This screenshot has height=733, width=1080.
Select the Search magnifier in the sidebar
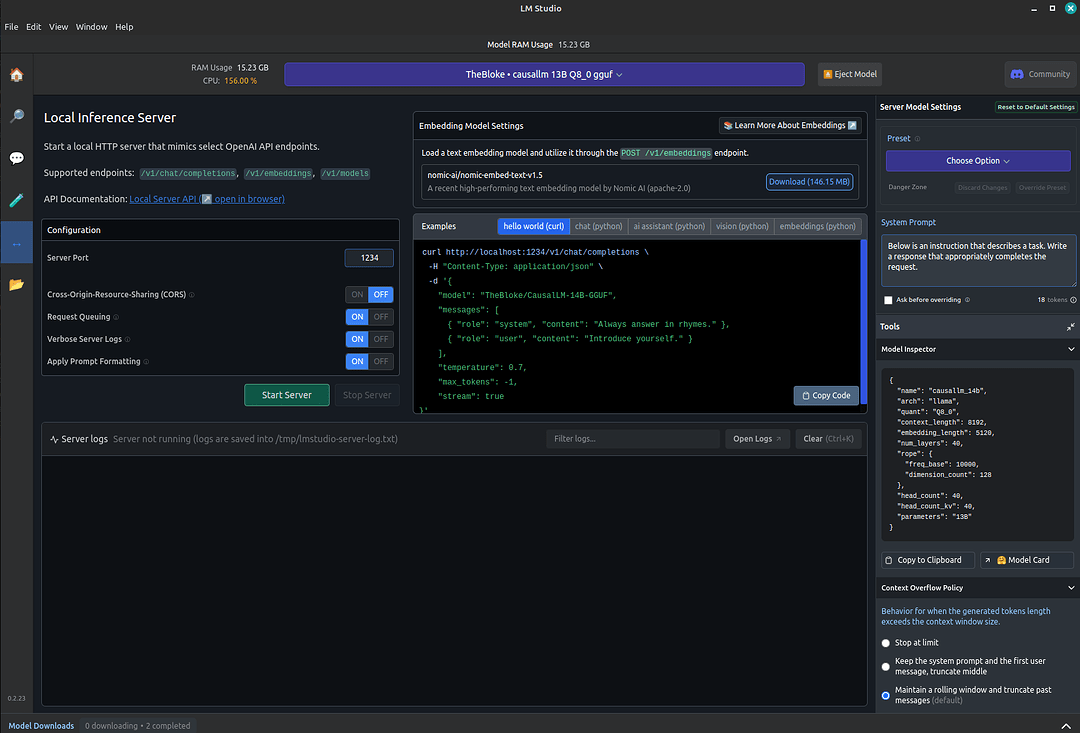tap(16, 116)
